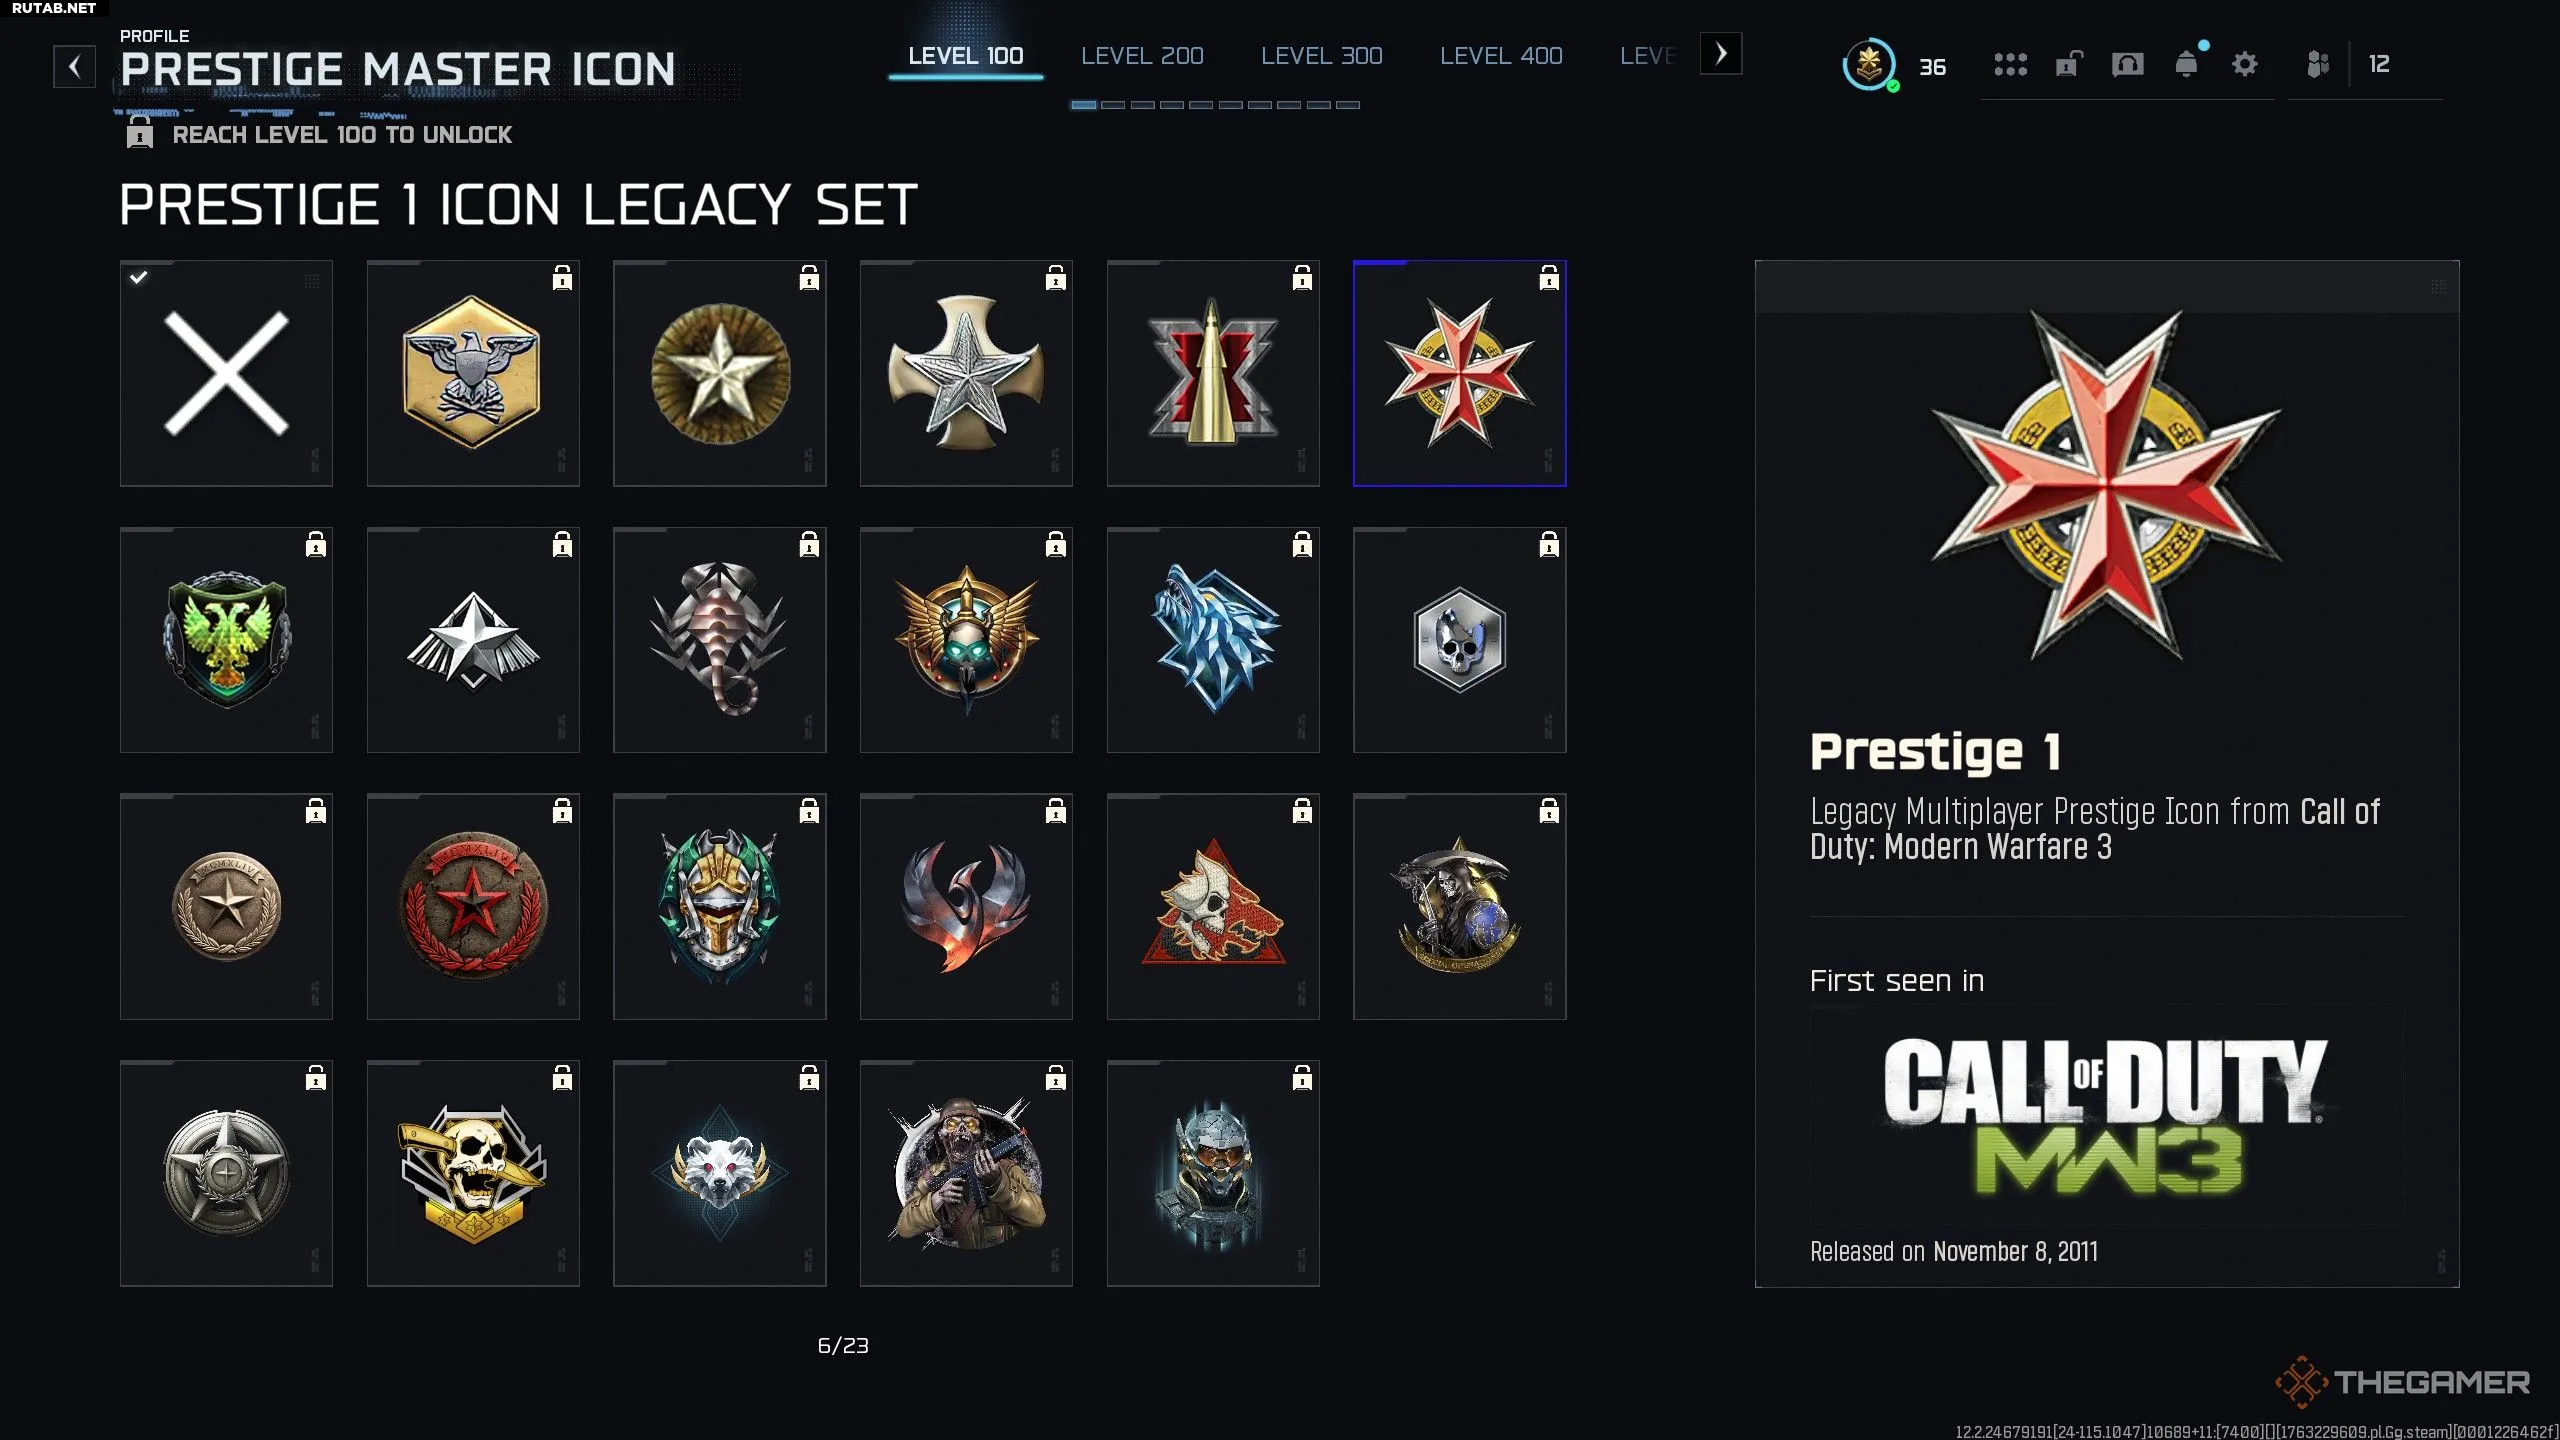Click the open padlock chat icon

pos(2068,65)
